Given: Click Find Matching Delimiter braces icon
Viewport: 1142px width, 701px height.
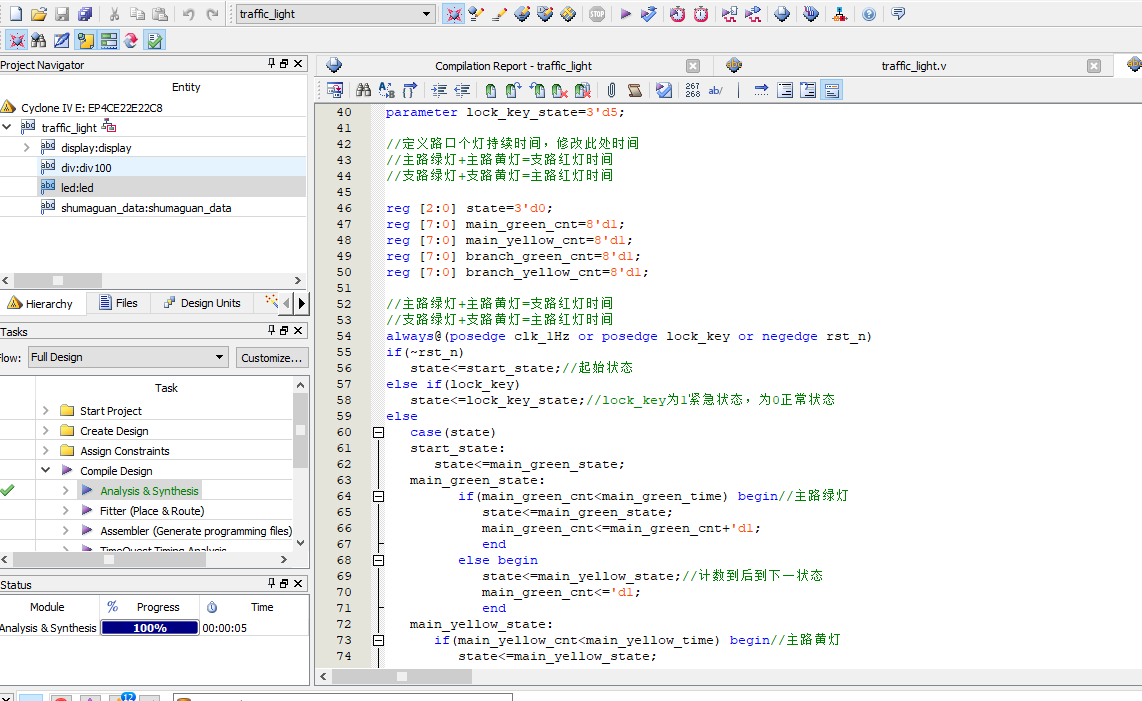Looking at the screenshot, I should coord(410,90).
